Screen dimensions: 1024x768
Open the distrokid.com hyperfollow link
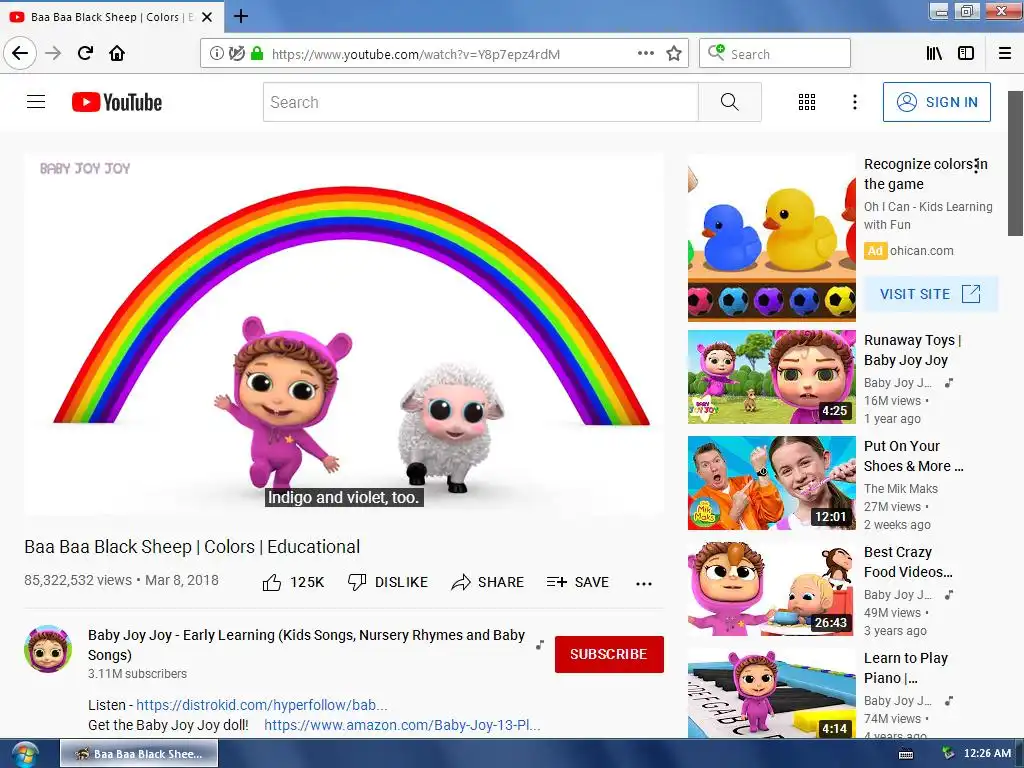(262, 705)
